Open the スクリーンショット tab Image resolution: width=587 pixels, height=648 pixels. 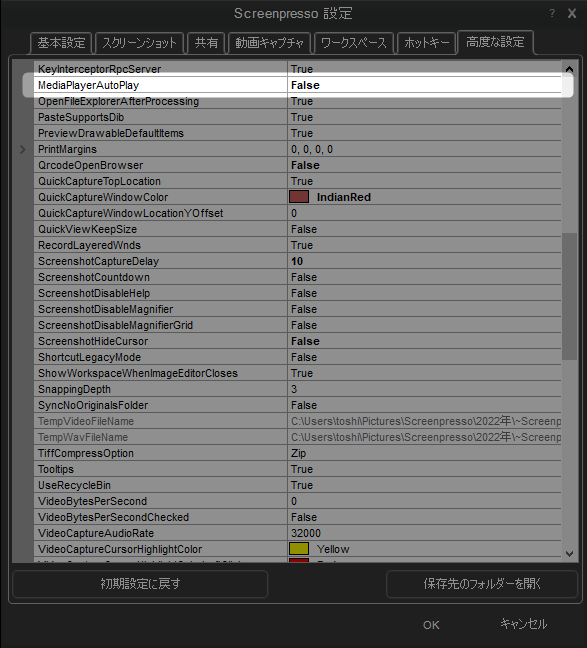pos(139,43)
